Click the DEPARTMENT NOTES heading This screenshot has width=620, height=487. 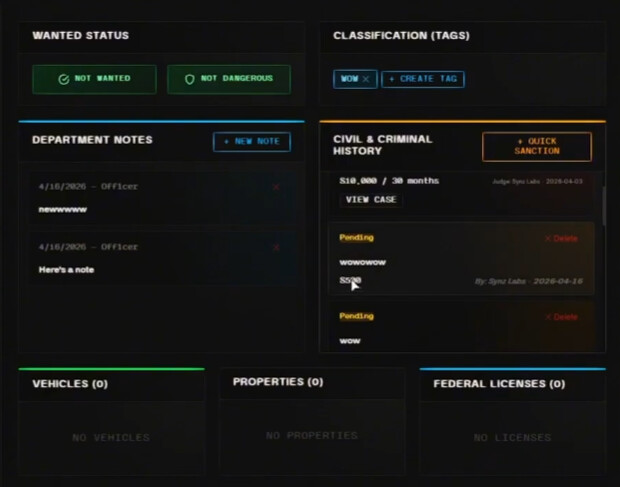92,140
